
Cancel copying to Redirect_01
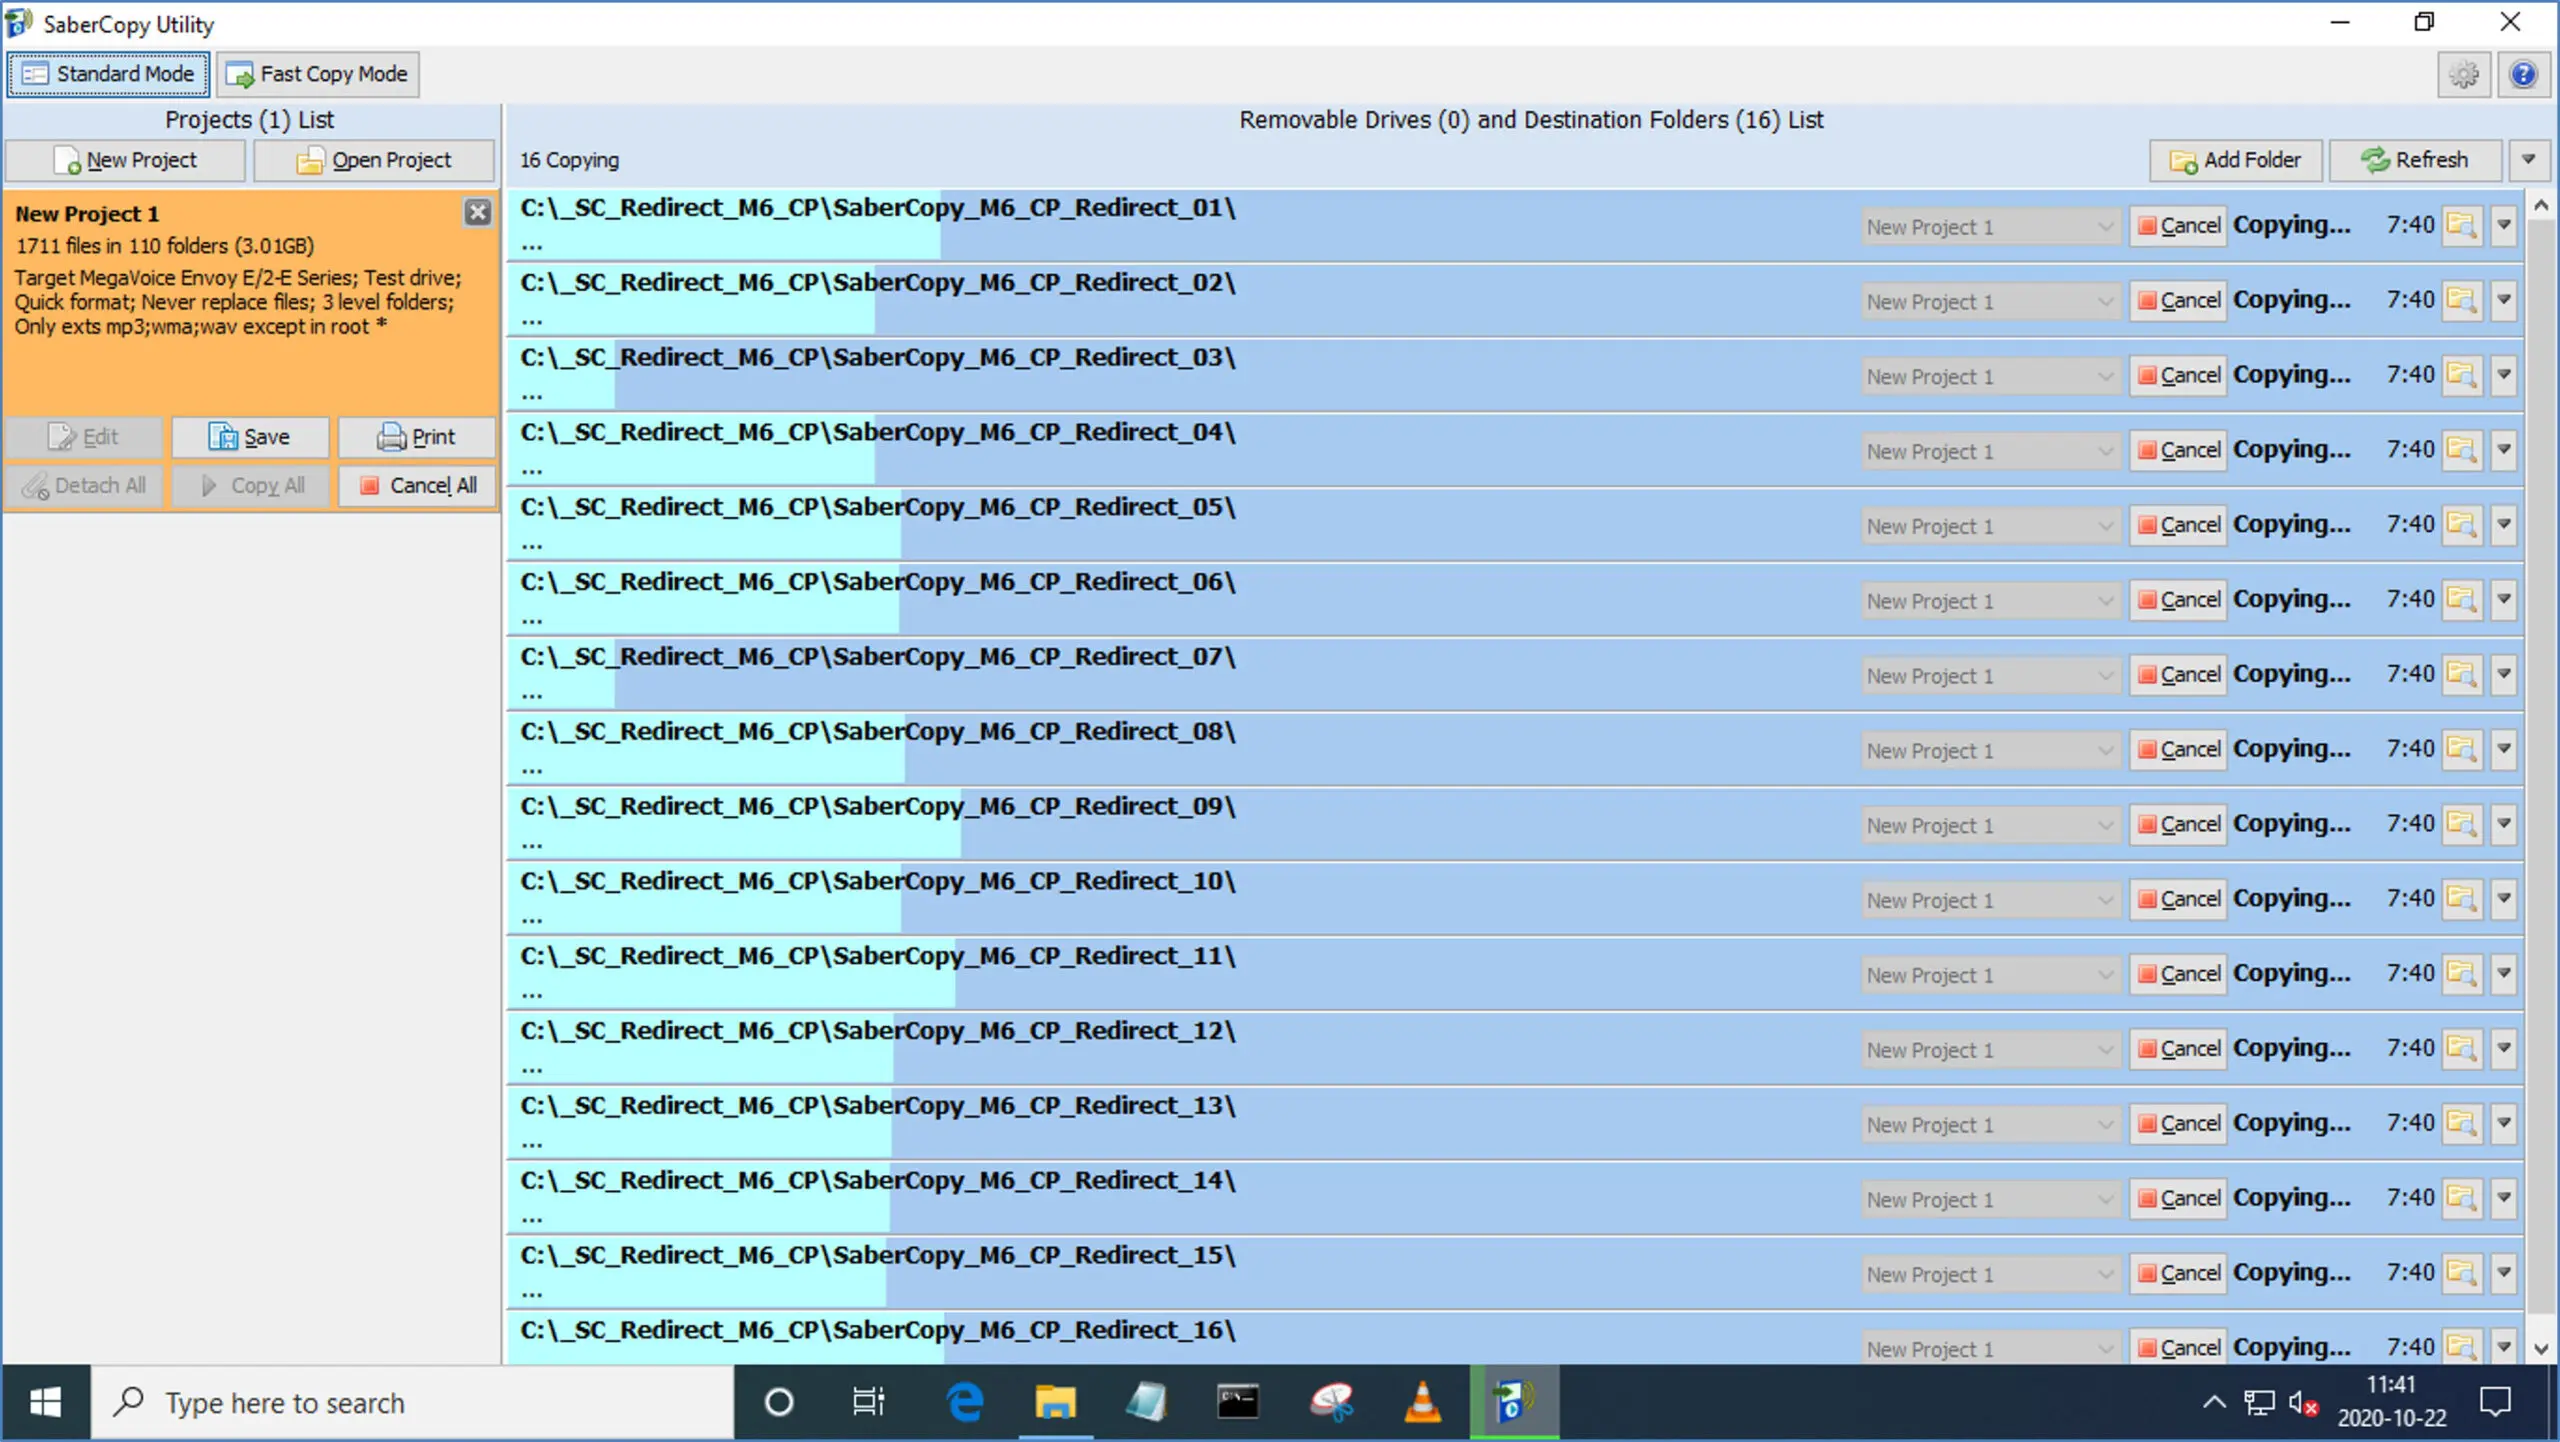tap(2178, 226)
